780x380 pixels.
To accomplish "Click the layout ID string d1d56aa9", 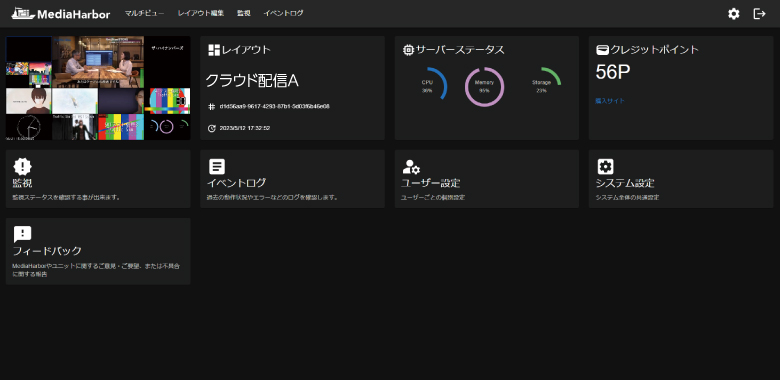I will [275, 106].
